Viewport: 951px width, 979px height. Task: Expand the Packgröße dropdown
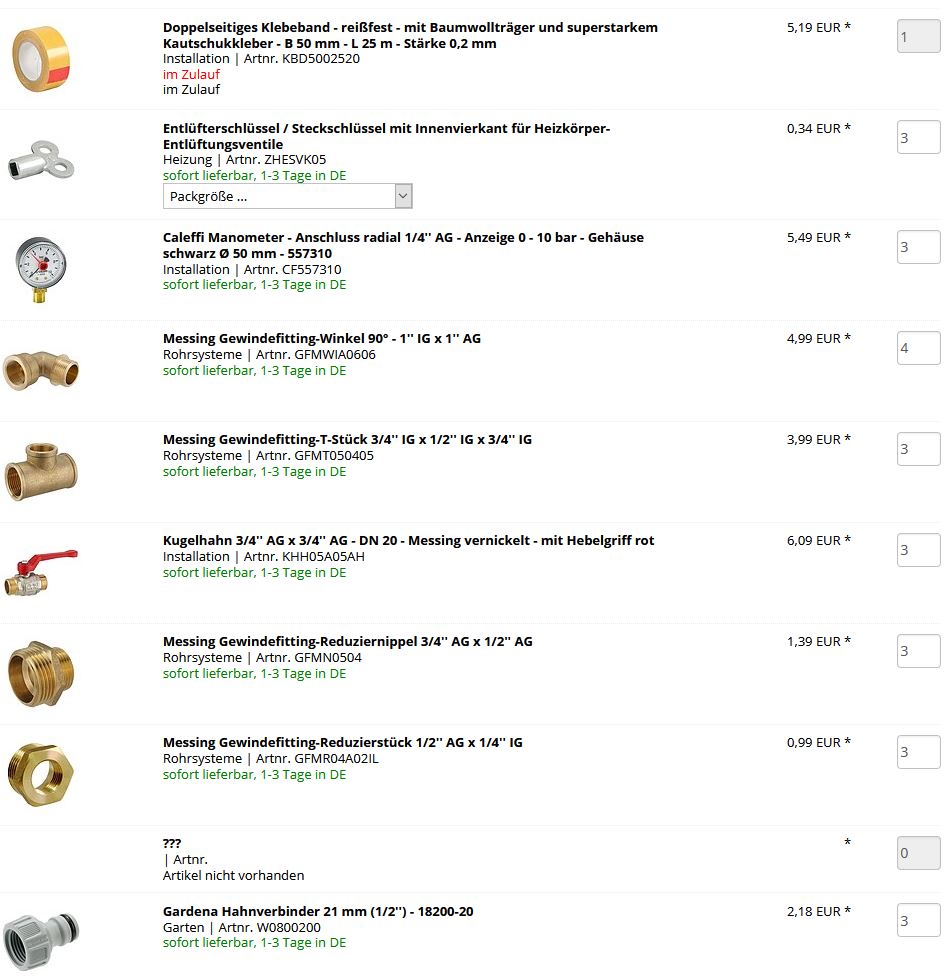coord(287,196)
